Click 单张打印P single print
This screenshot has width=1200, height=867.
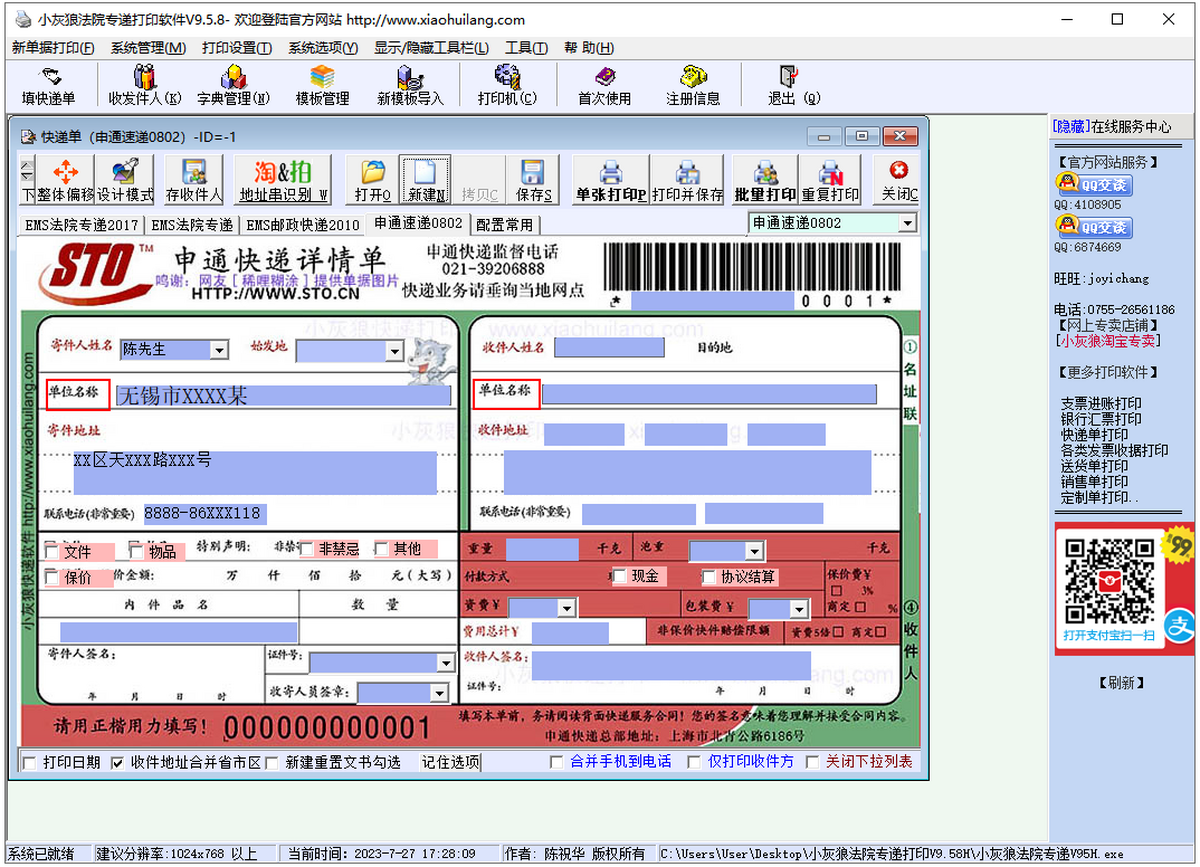click(610, 181)
